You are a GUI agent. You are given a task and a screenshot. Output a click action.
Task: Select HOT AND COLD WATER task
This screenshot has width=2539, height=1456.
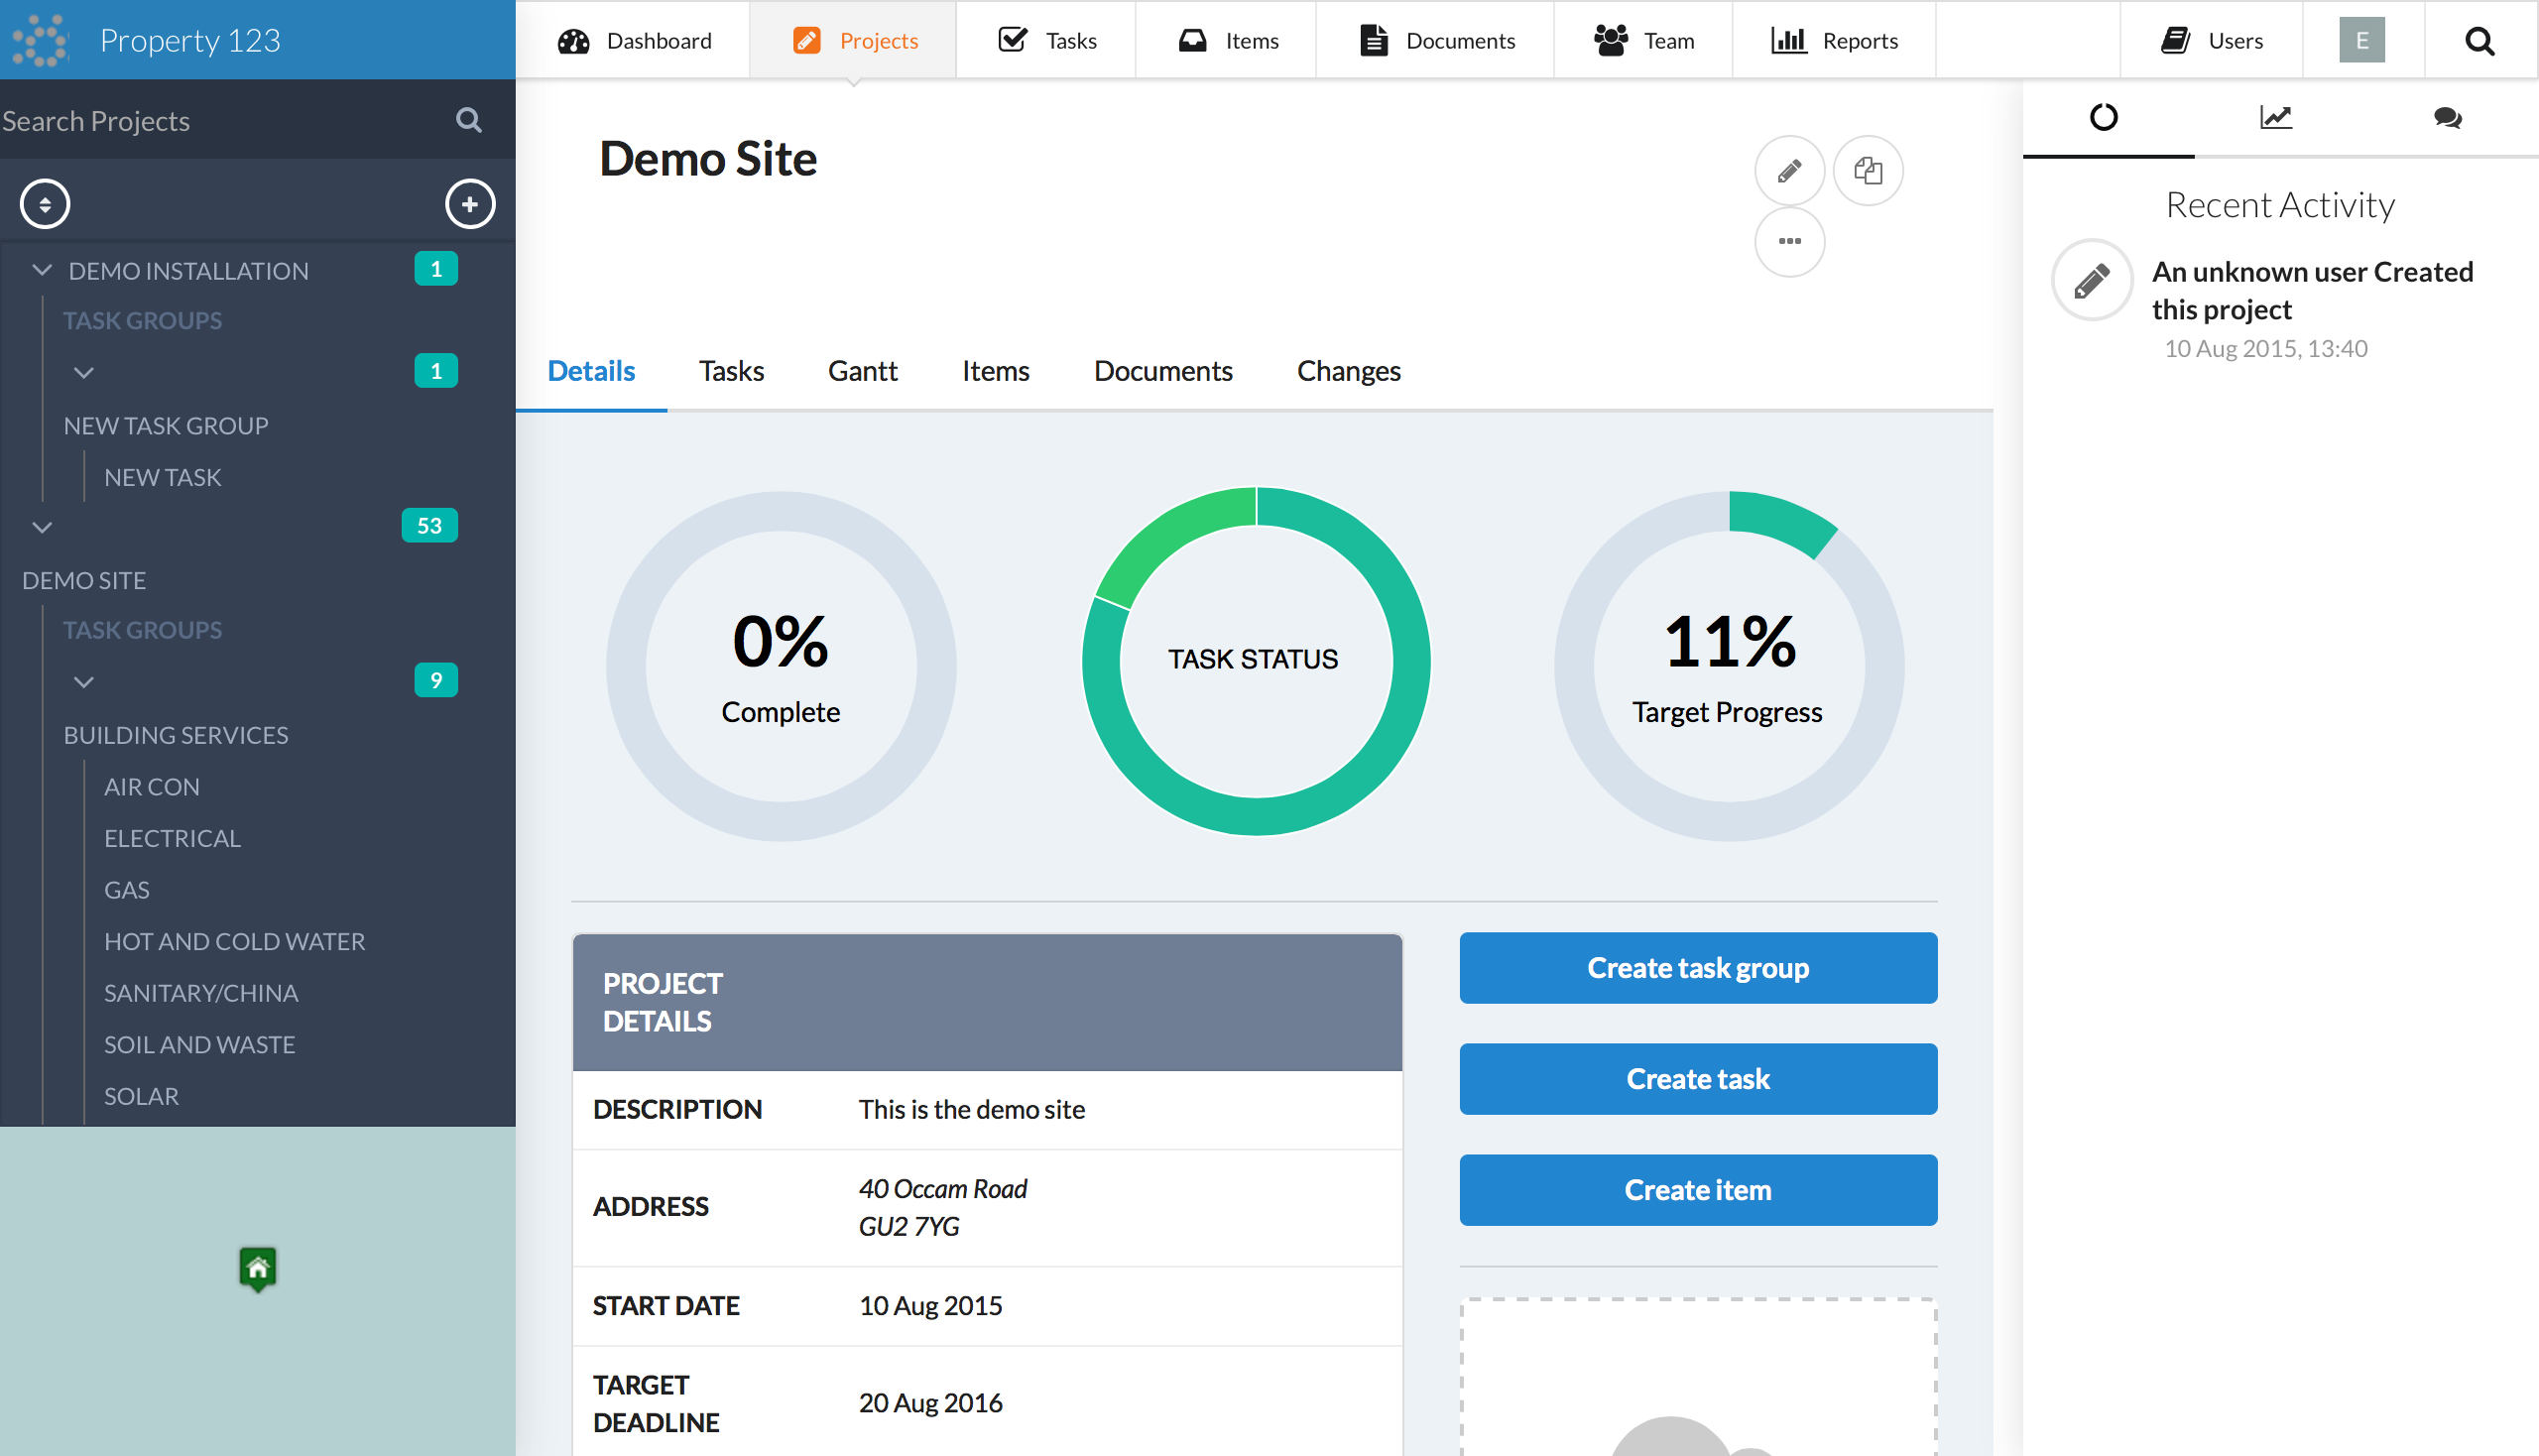click(235, 941)
